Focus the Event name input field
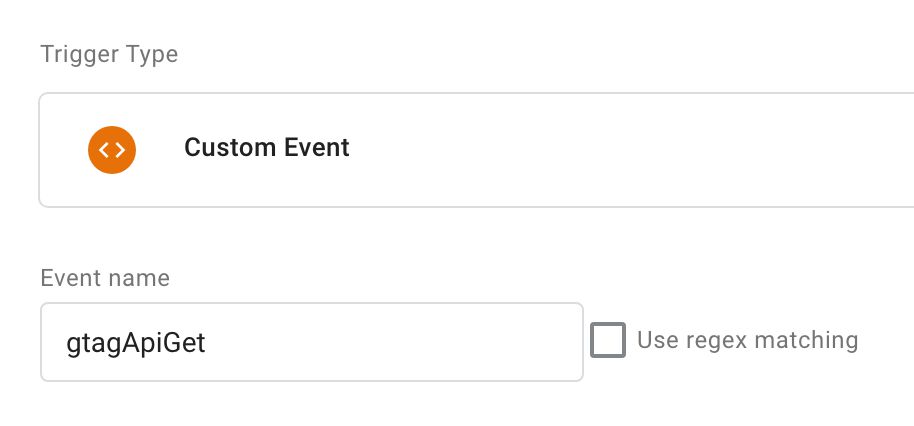The height and width of the screenshot is (426, 914). 312,342
